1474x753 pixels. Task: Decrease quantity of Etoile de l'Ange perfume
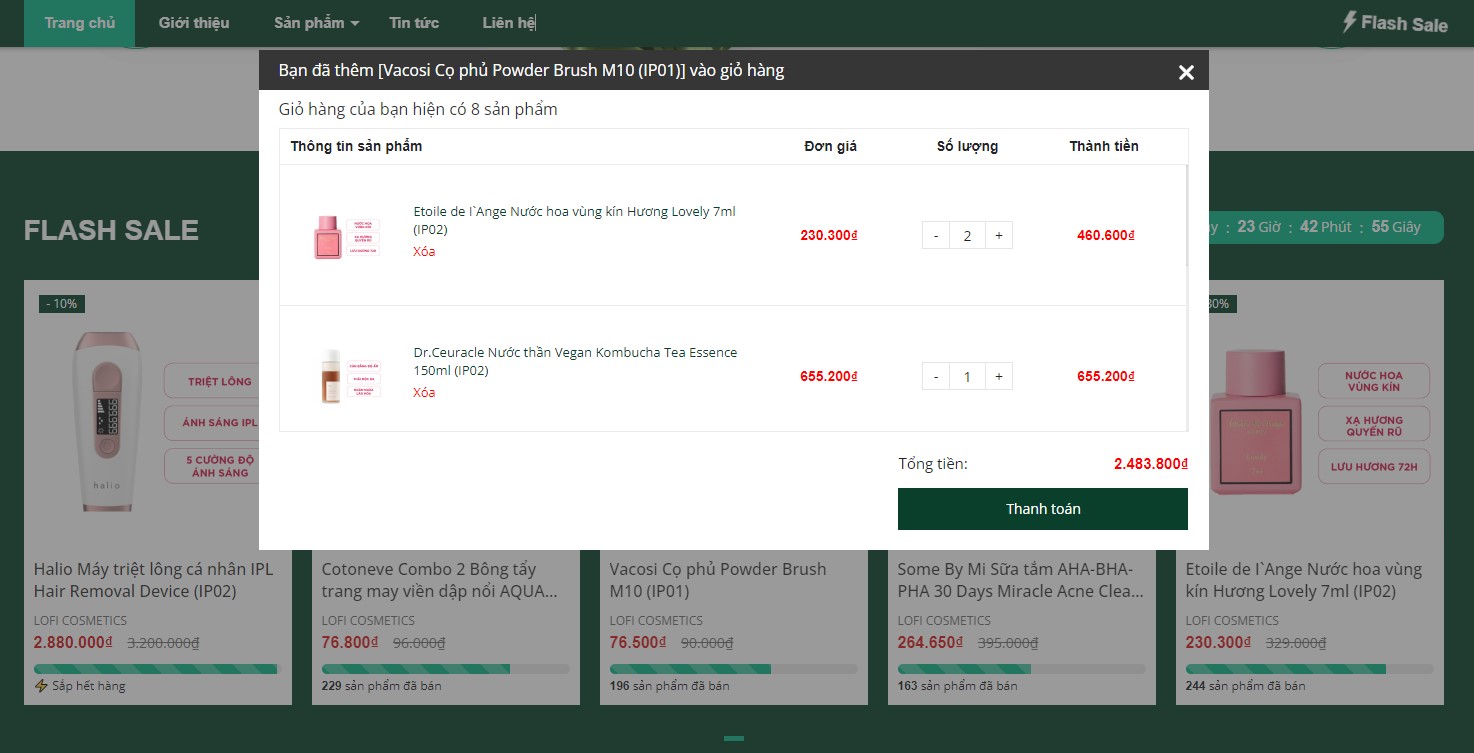[x=936, y=236]
